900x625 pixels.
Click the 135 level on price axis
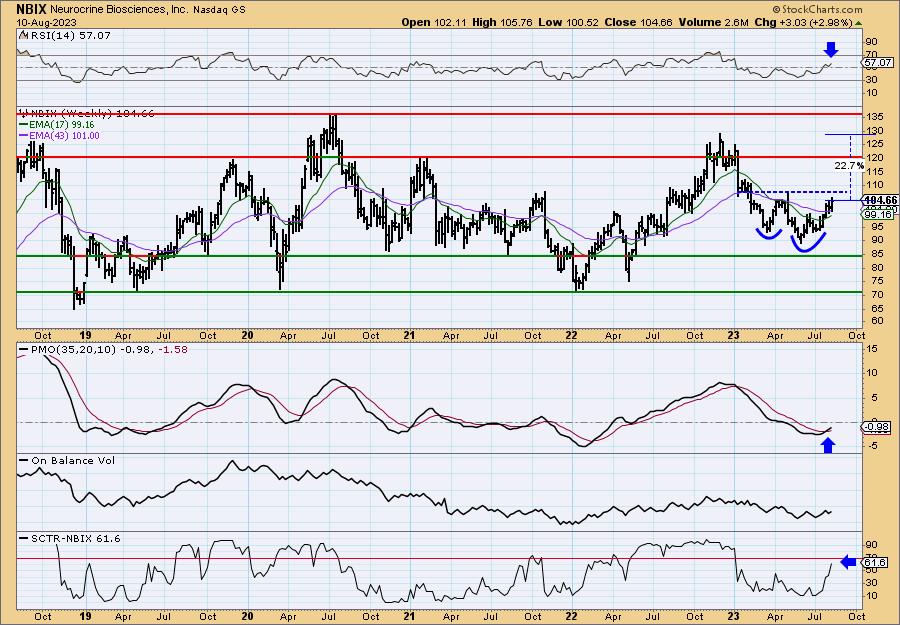coord(875,117)
